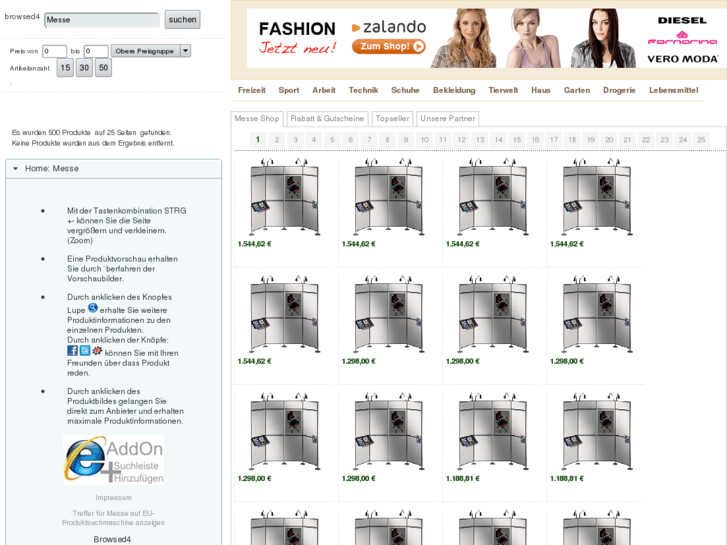
Task: Open the Sport category
Action: pos(289,90)
